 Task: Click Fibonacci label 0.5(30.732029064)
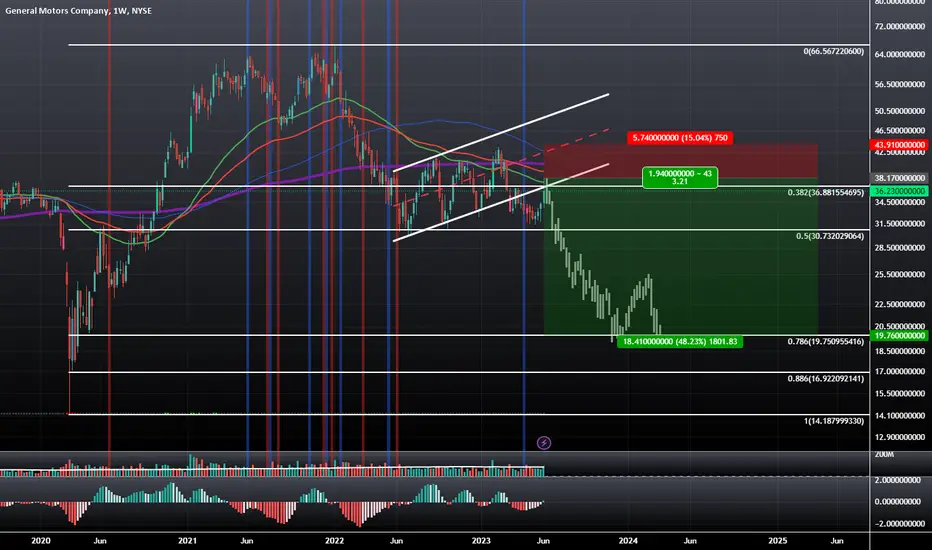click(x=830, y=236)
